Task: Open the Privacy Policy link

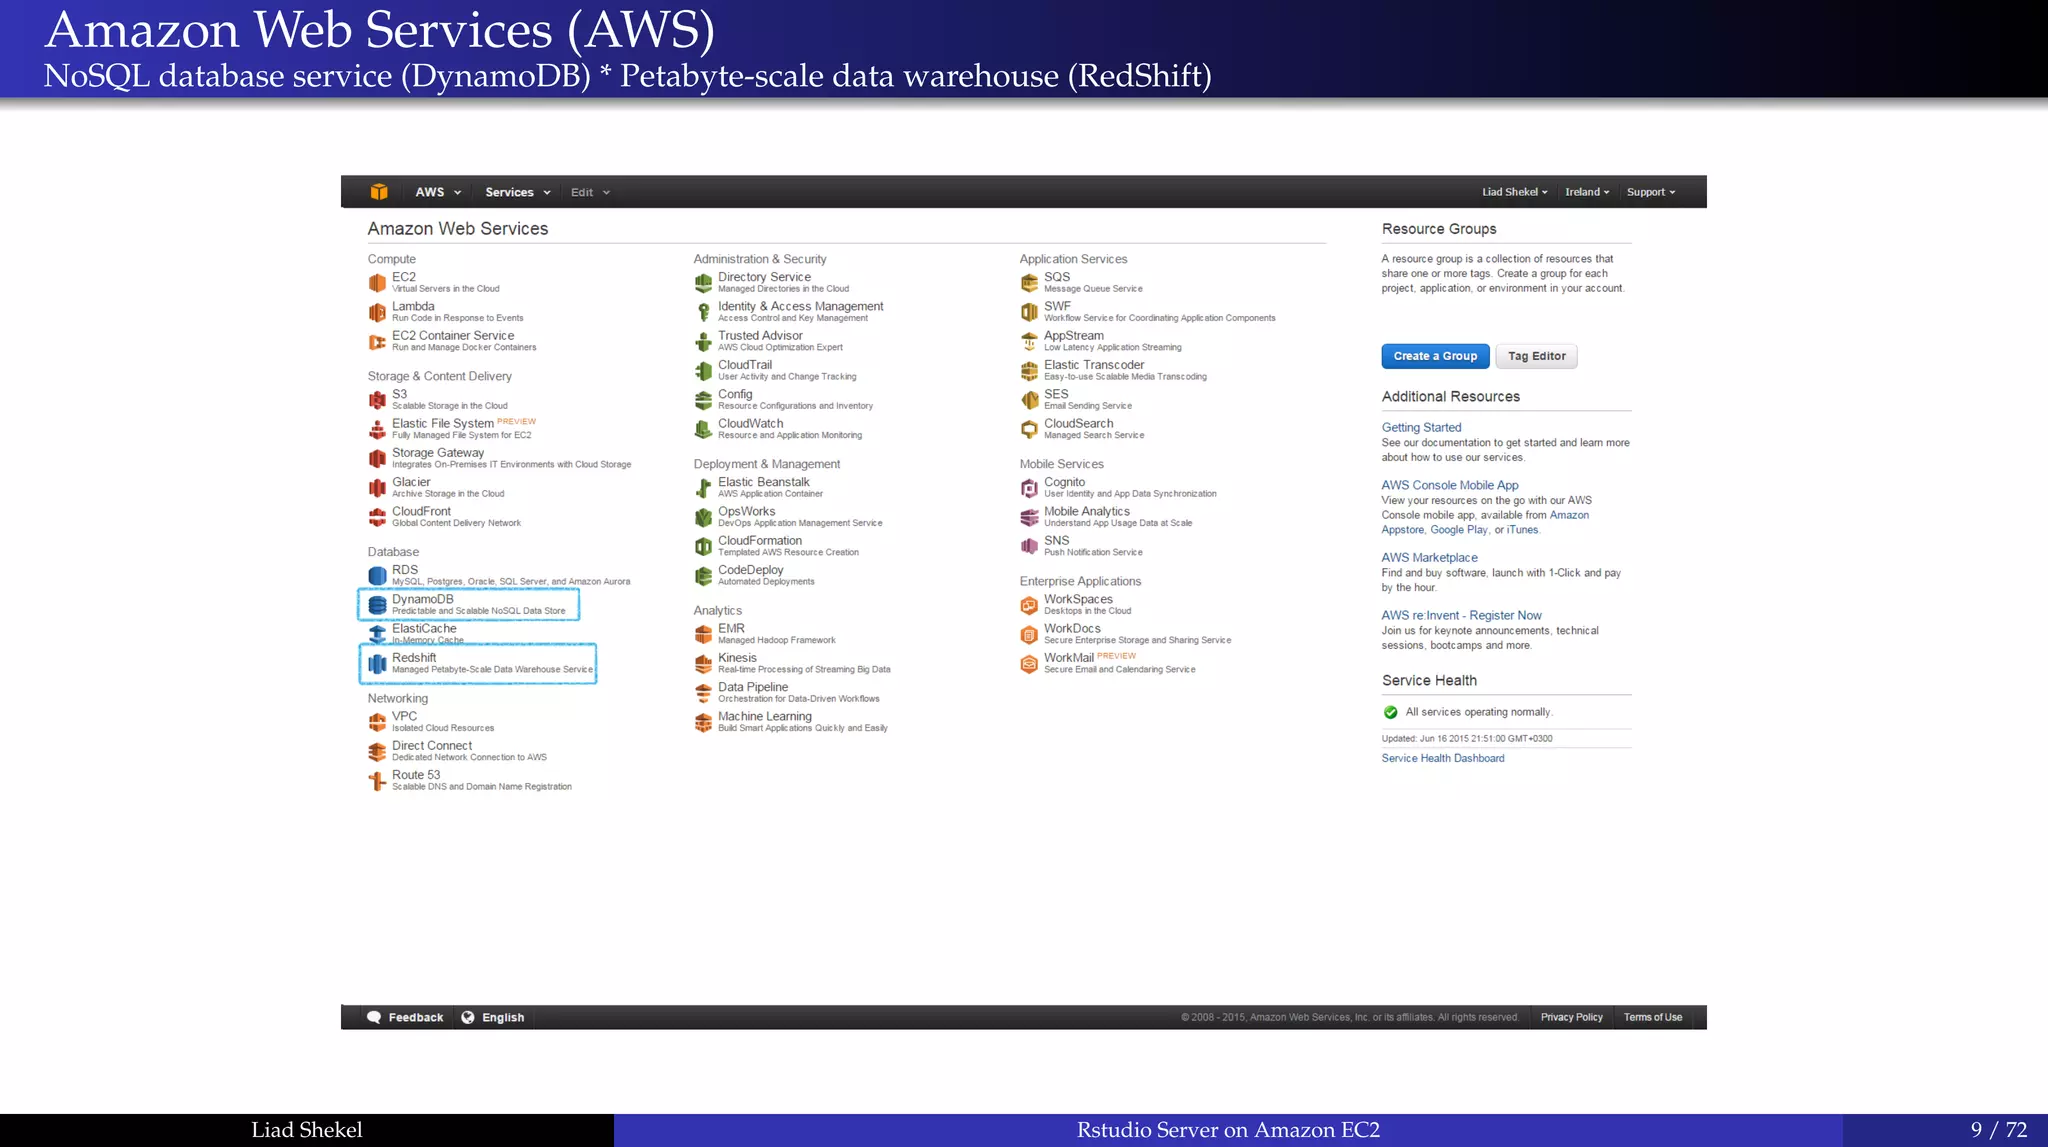Action: 1571,1017
